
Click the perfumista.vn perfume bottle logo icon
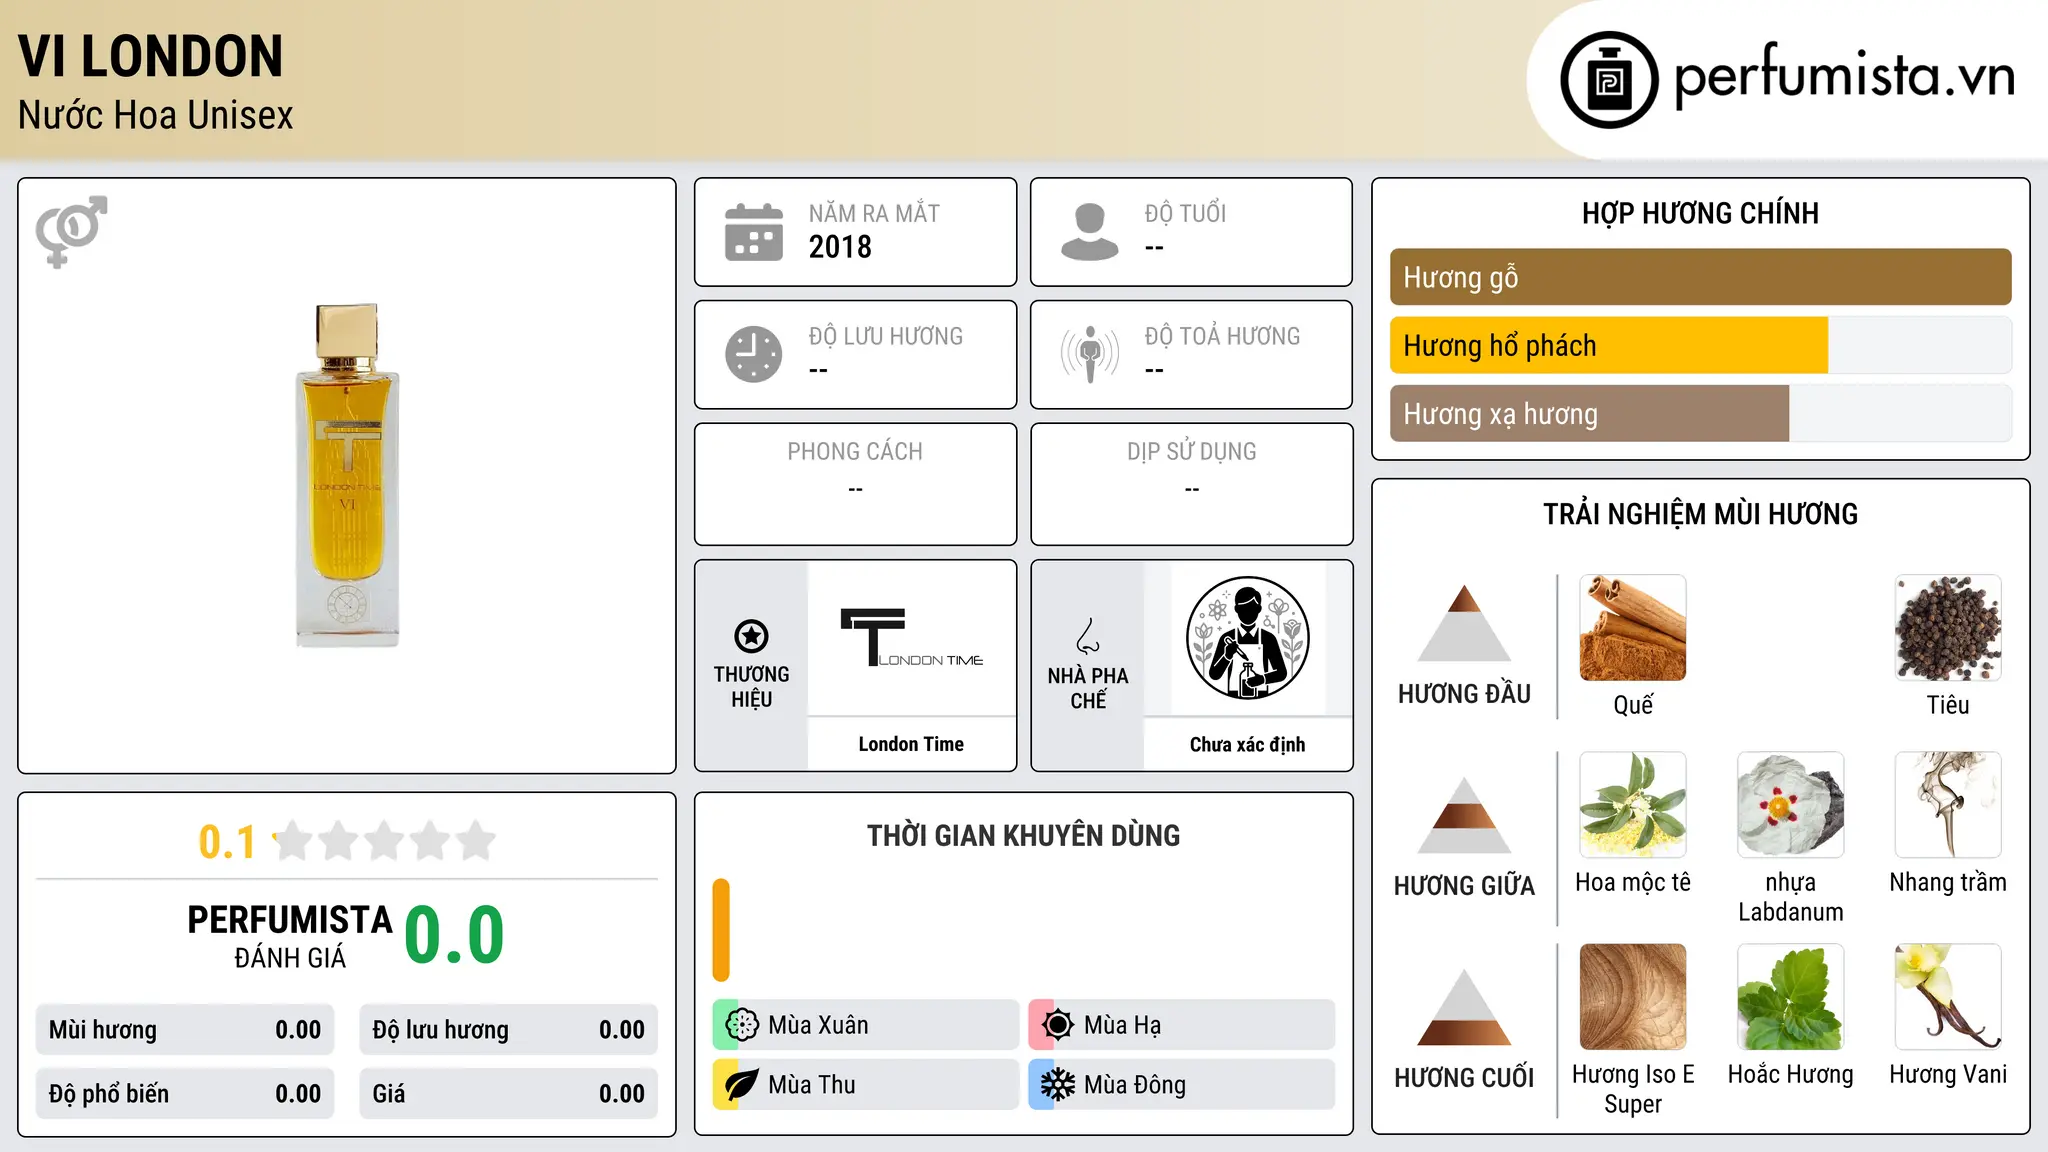click(x=1609, y=80)
